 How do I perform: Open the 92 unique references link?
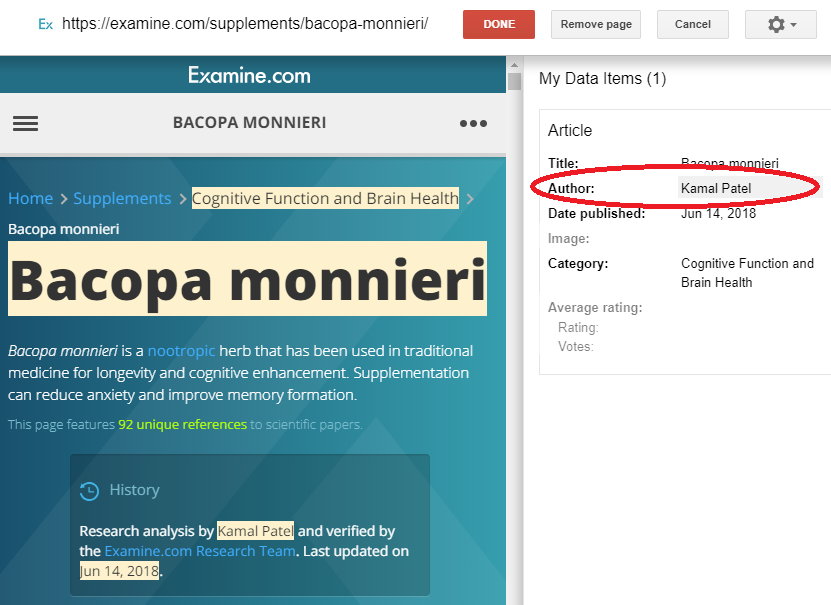tap(182, 424)
